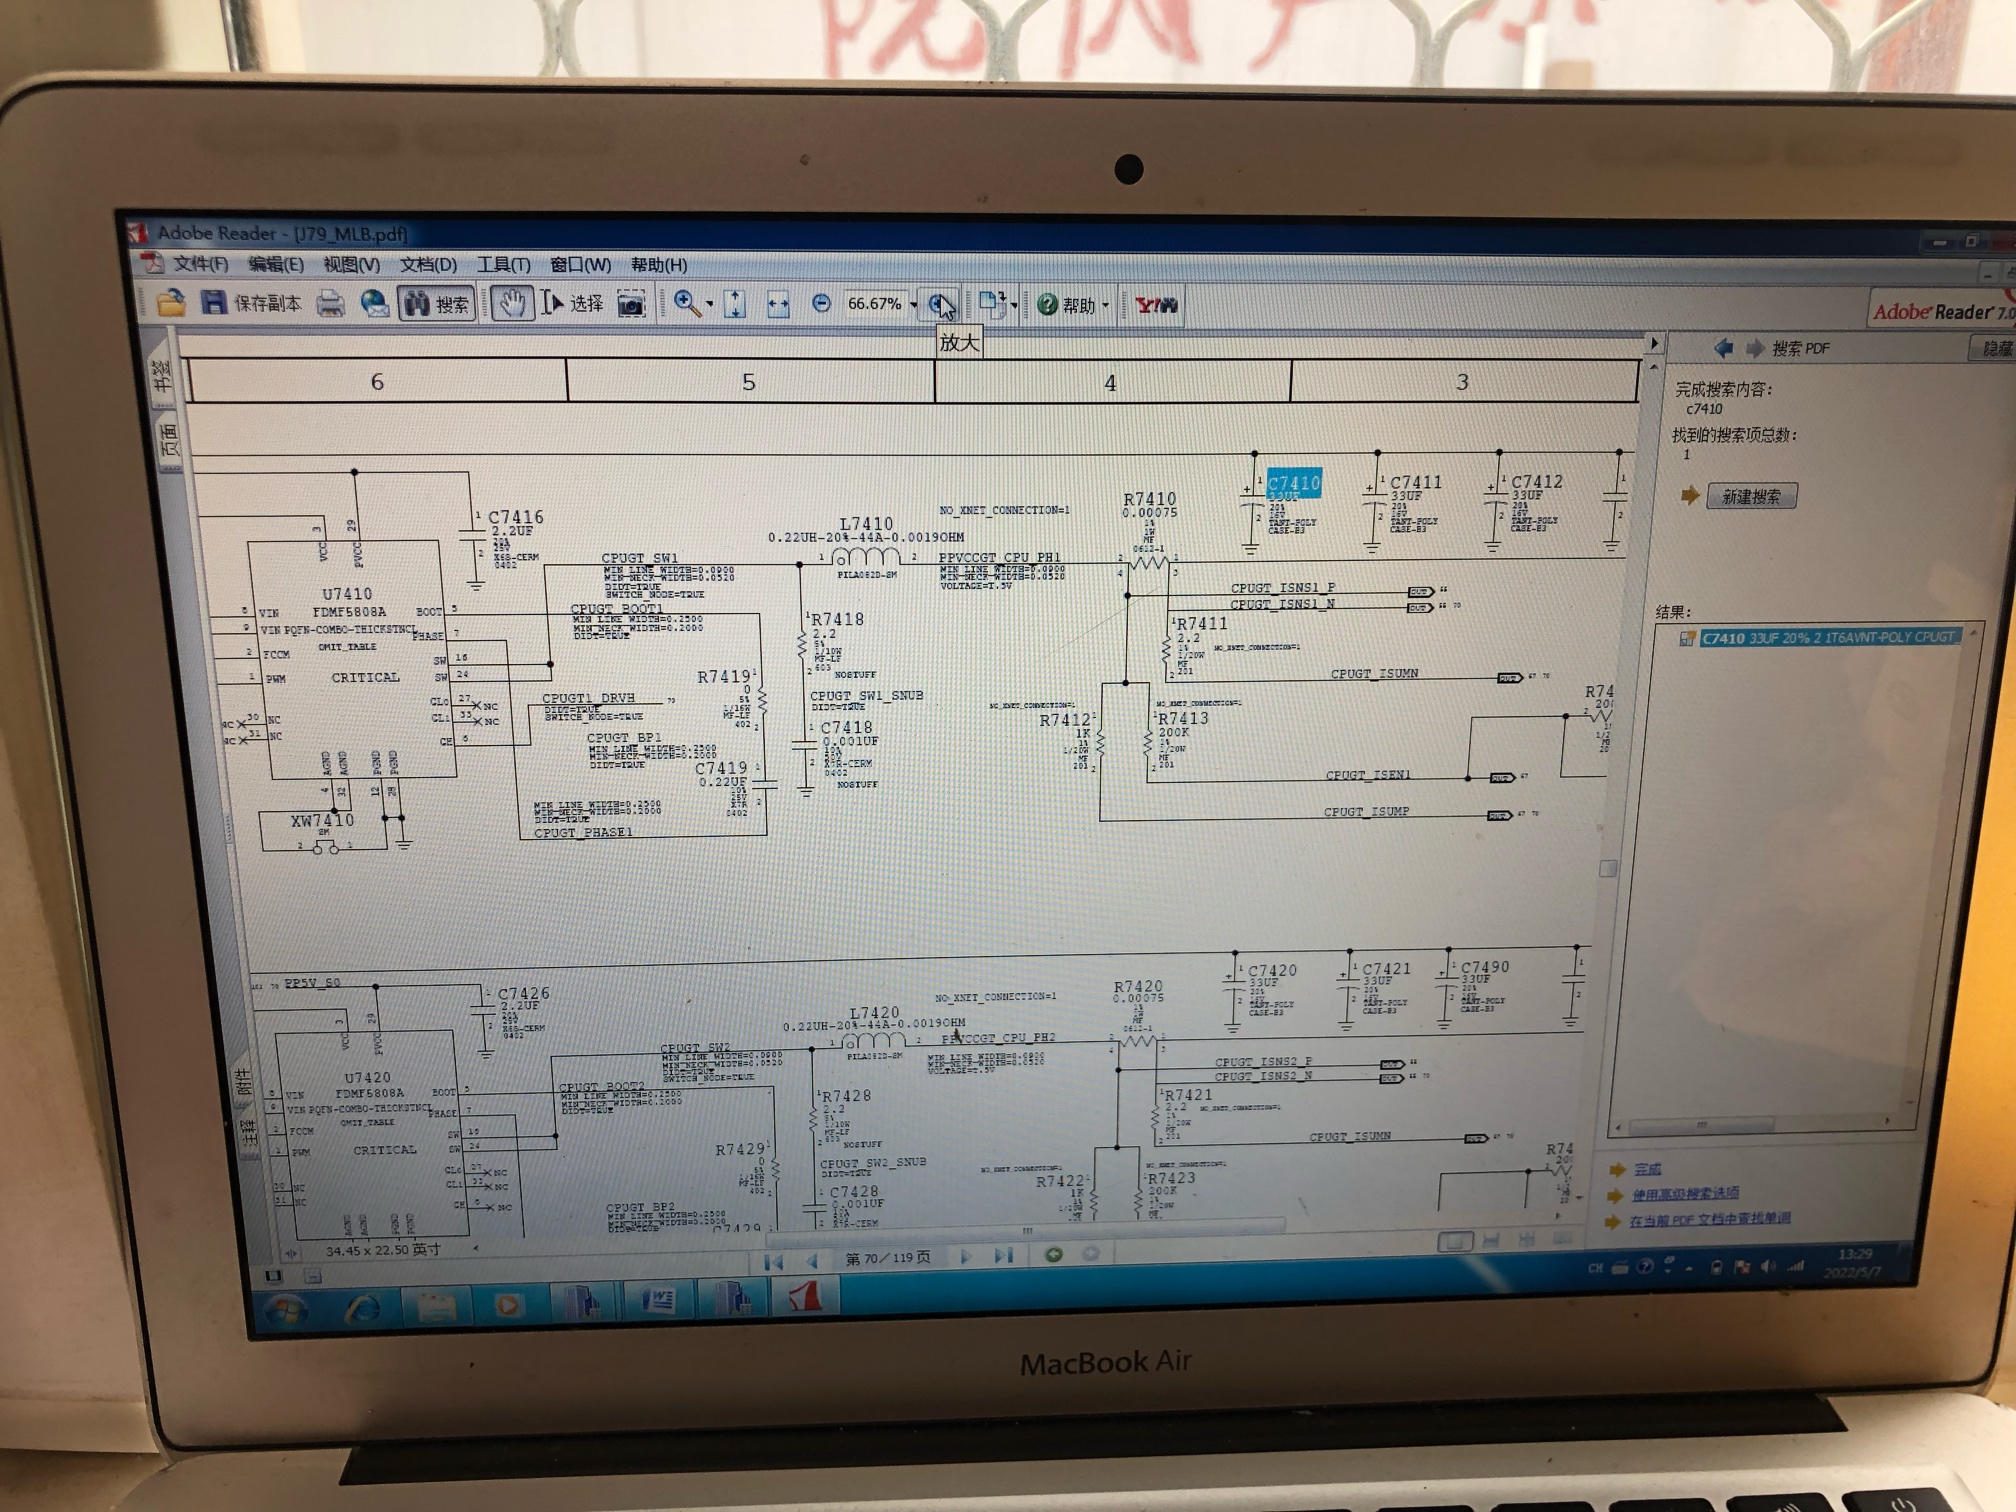Select single page layout icon
This screenshot has width=2016, height=1512.
tap(1454, 1242)
